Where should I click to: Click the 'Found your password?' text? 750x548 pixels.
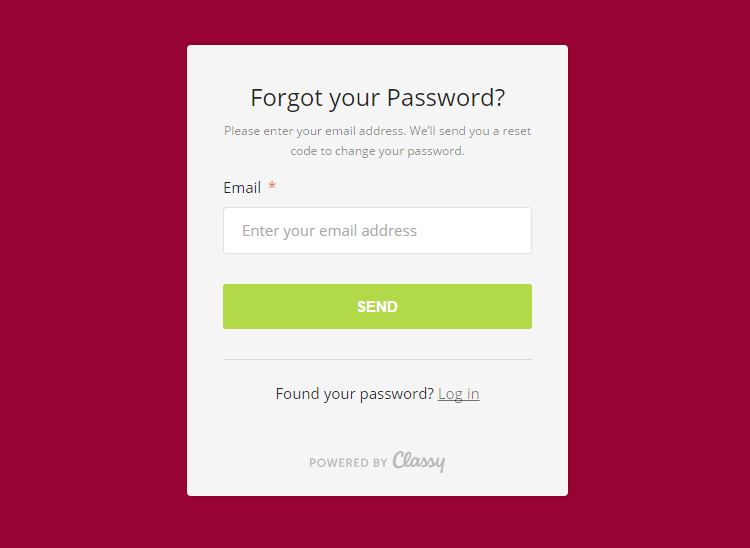tap(354, 394)
